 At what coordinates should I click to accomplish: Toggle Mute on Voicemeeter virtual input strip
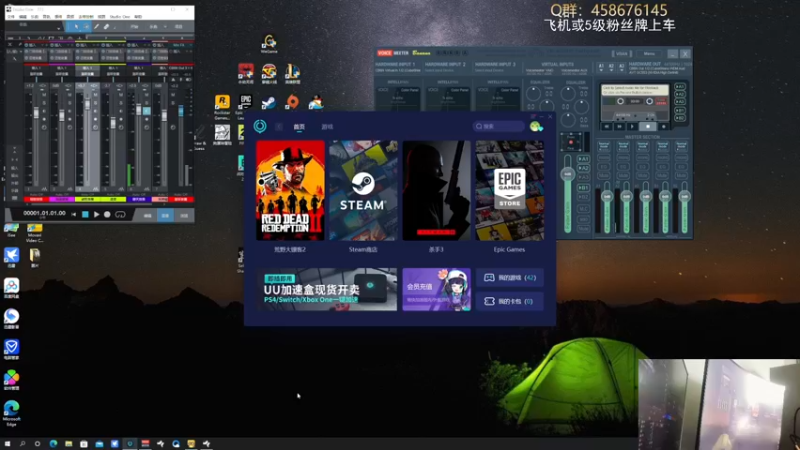click(583, 229)
